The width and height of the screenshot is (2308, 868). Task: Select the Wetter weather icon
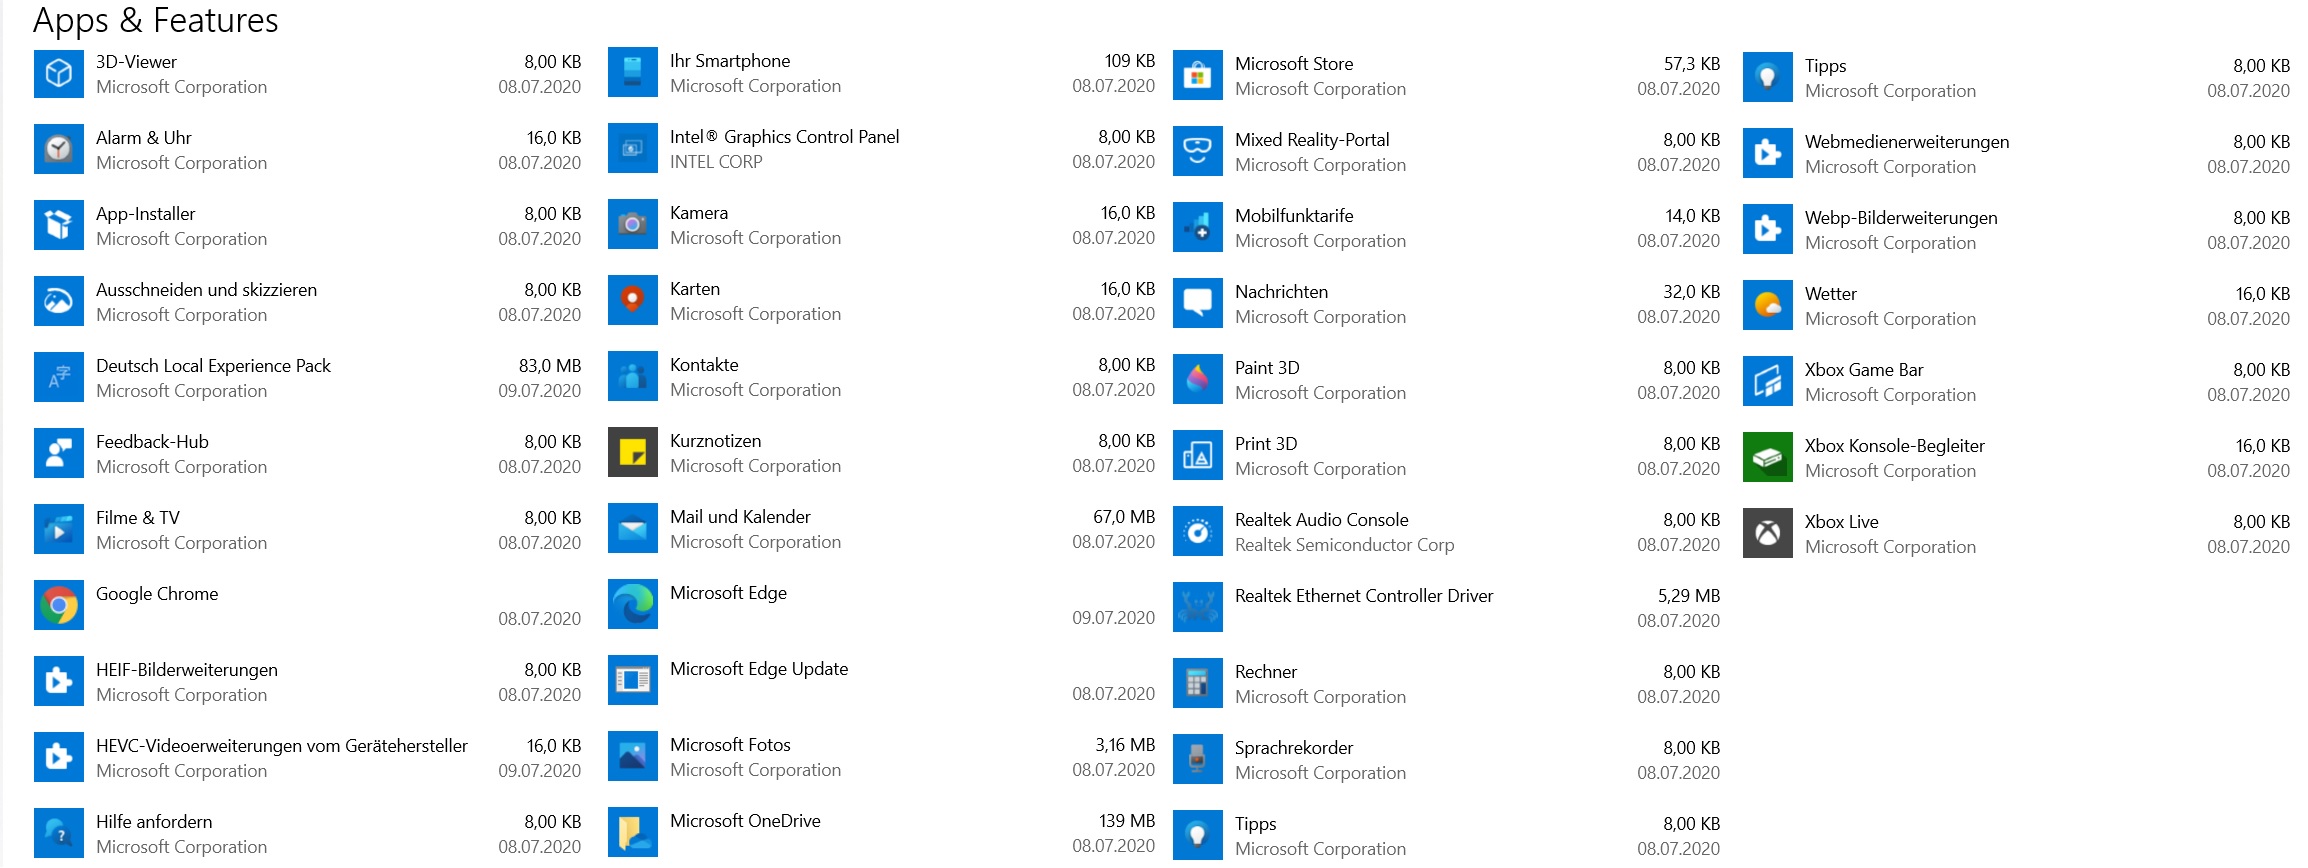[1768, 305]
